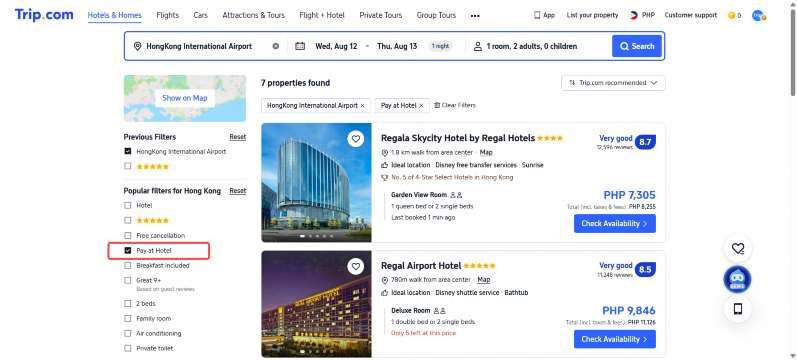Check Availability for Regala Skycity Hotel
The image size is (797, 360).
[615, 224]
